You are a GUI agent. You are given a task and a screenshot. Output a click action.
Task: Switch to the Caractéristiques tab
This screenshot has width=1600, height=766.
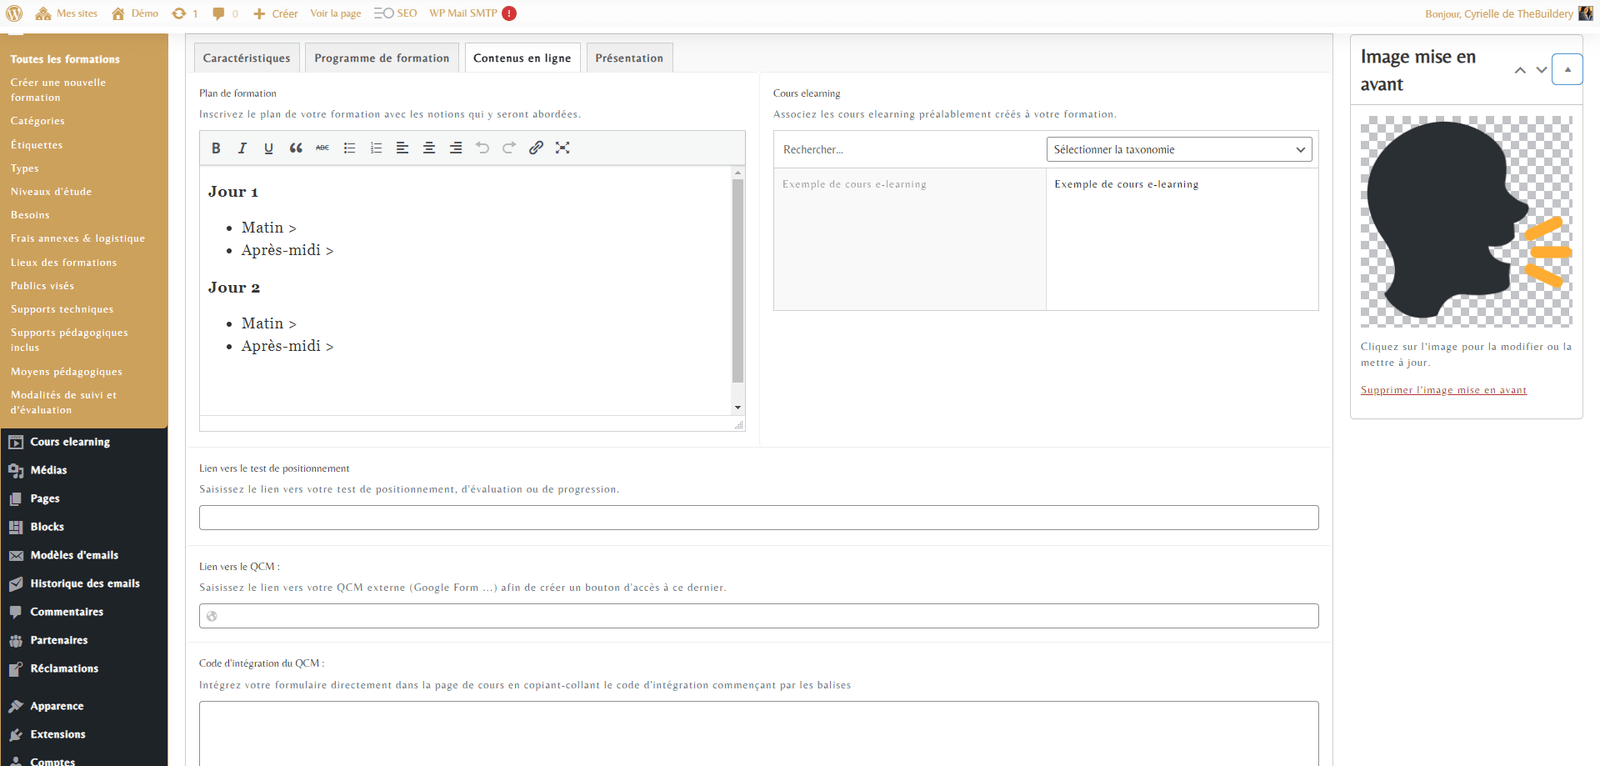click(x=247, y=58)
